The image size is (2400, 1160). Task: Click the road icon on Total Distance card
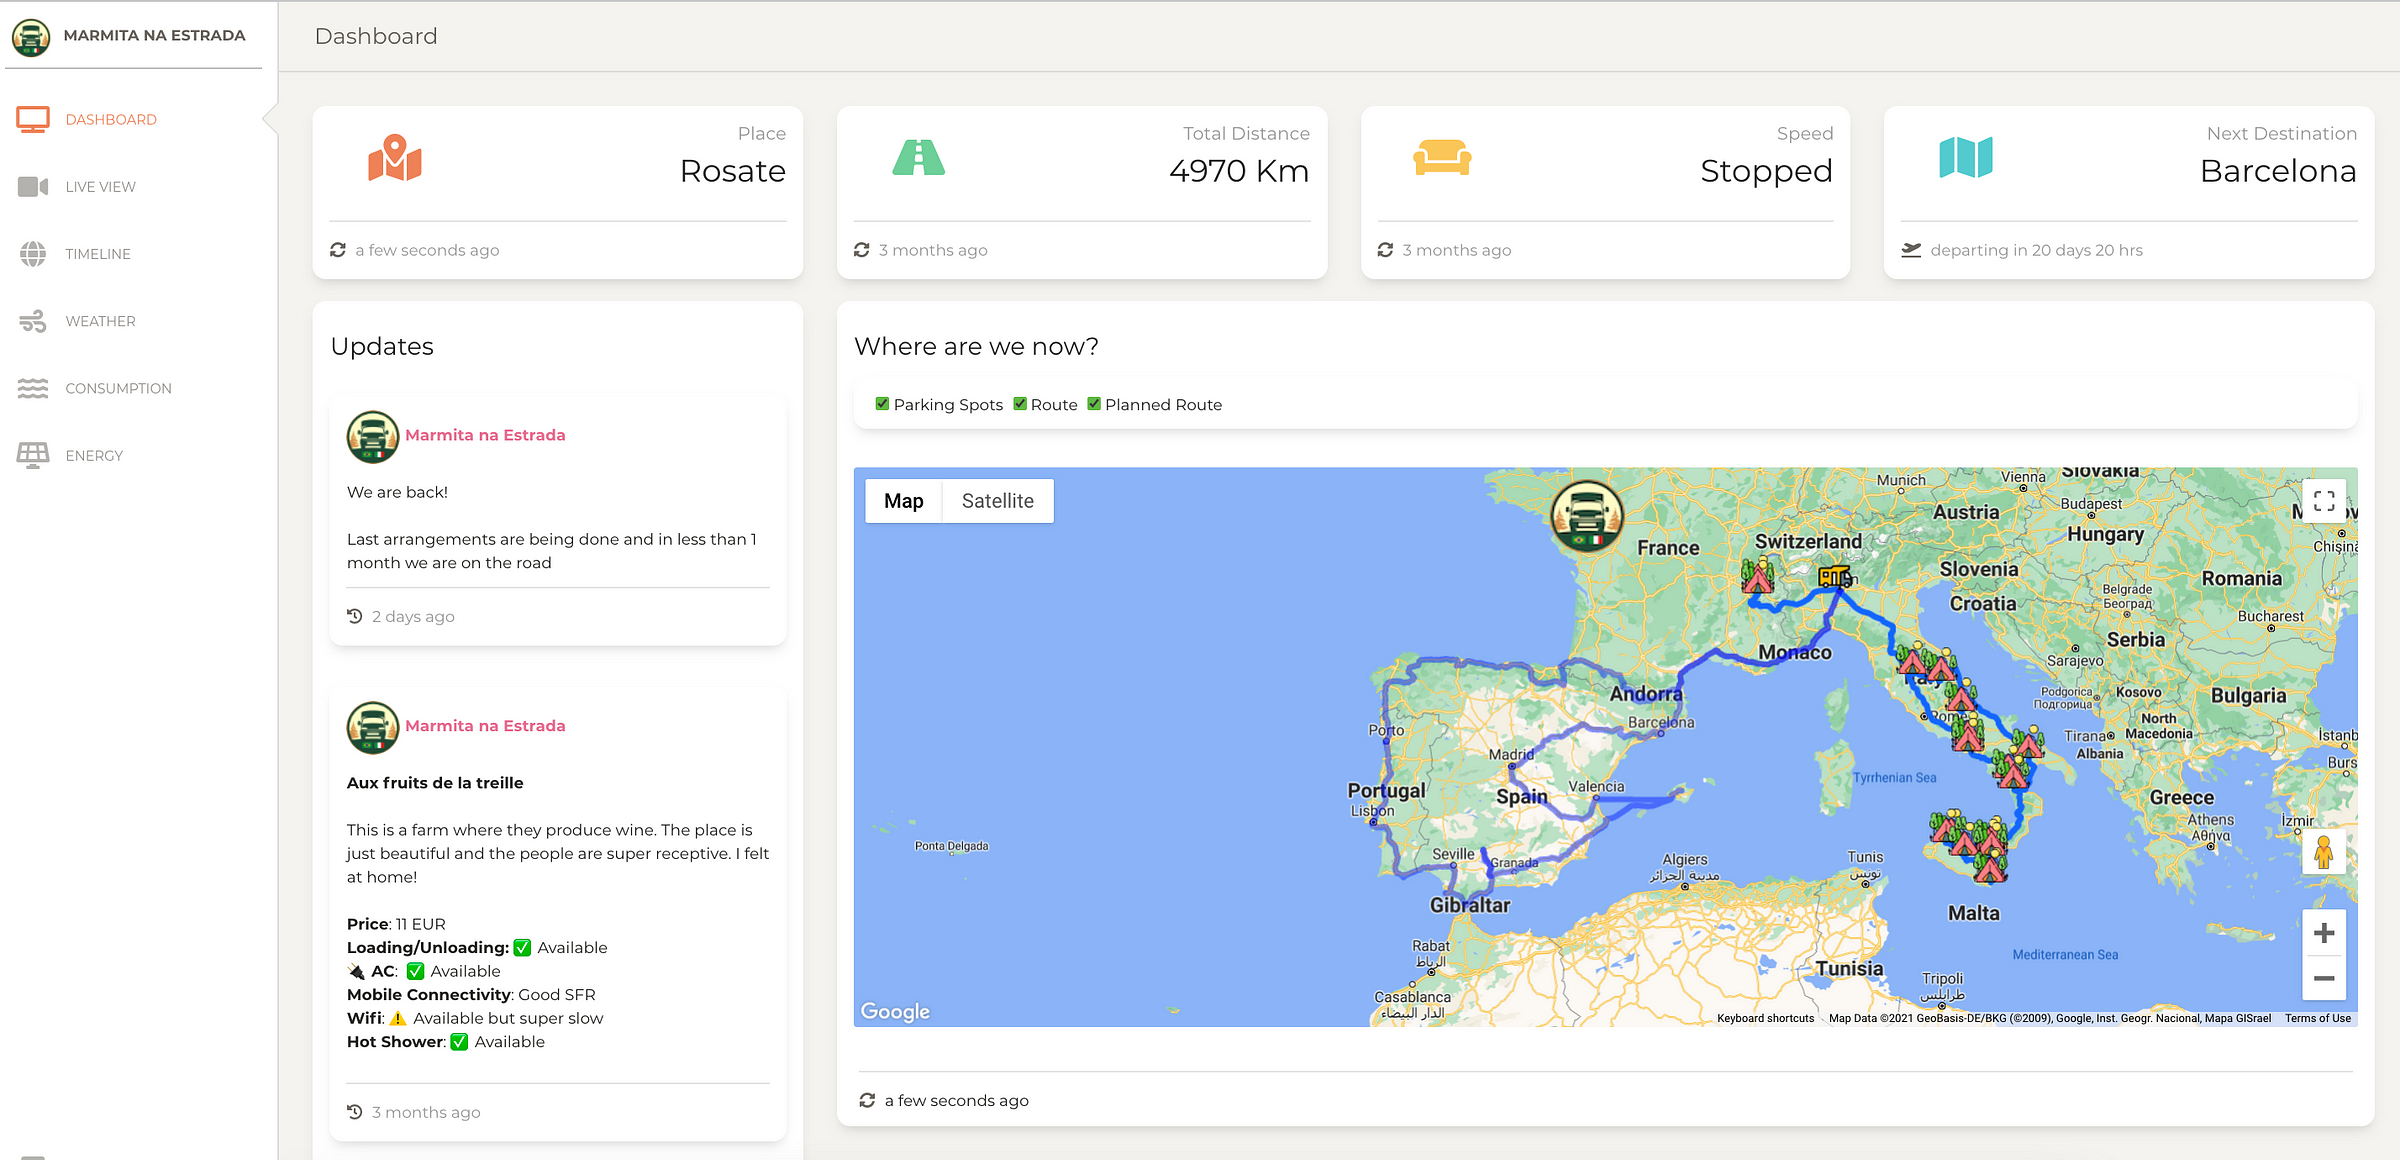[918, 158]
